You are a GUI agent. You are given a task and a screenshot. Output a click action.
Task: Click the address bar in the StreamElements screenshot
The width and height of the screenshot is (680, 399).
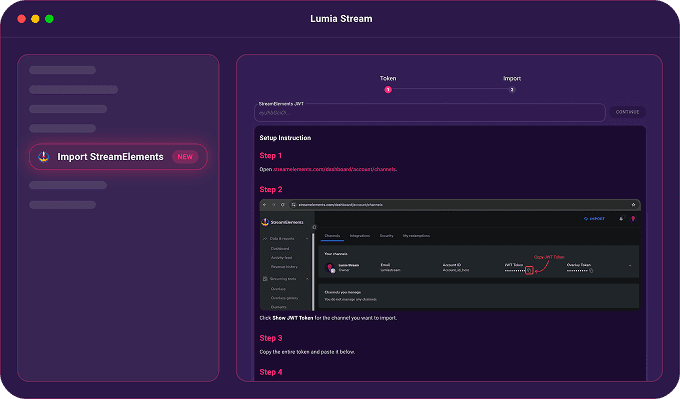[464, 205]
